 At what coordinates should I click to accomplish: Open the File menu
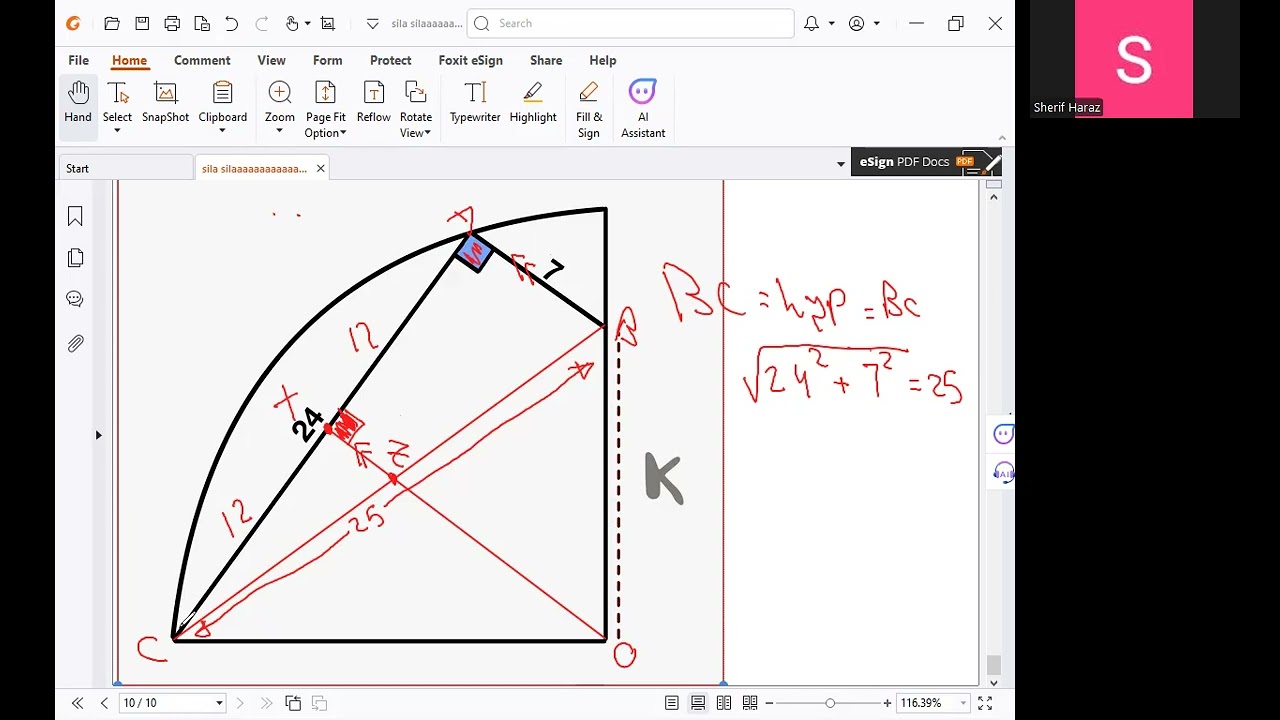pos(78,60)
